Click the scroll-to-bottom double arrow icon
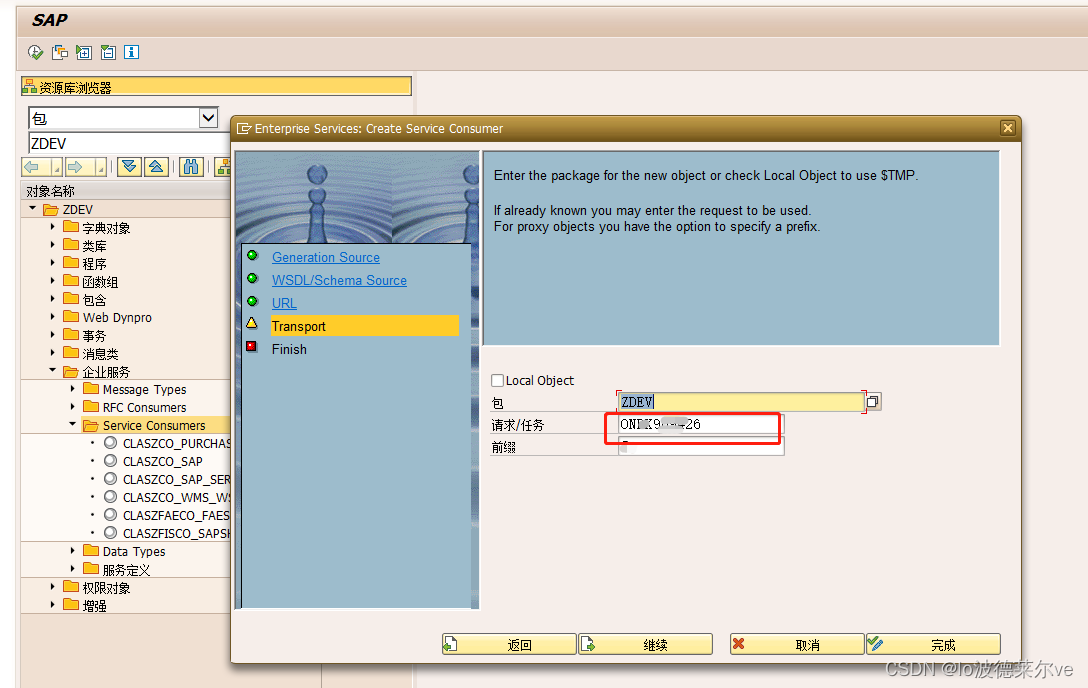 click(129, 167)
